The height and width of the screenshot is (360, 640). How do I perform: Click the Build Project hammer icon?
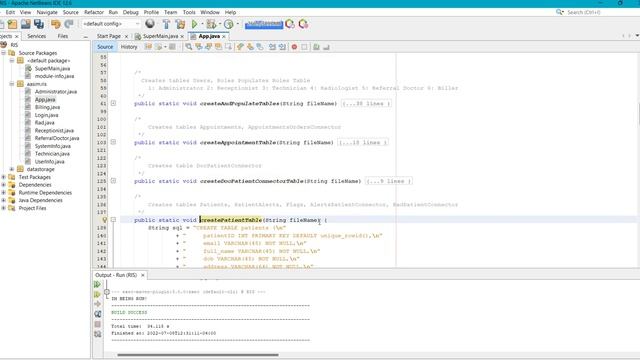(166, 24)
